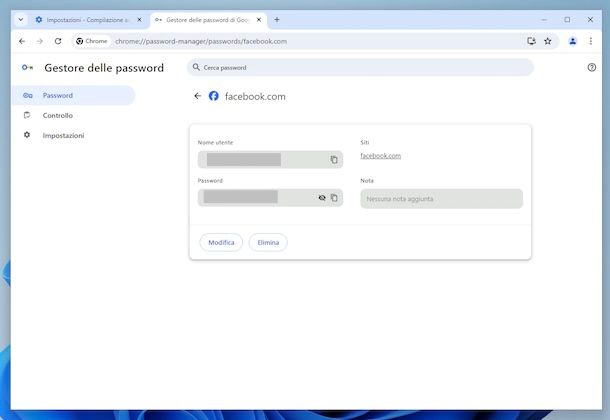Image resolution: width=610 pixels, height=420 pixels.
Task: Go back with the browser back arrow
Action: point(22,41)
